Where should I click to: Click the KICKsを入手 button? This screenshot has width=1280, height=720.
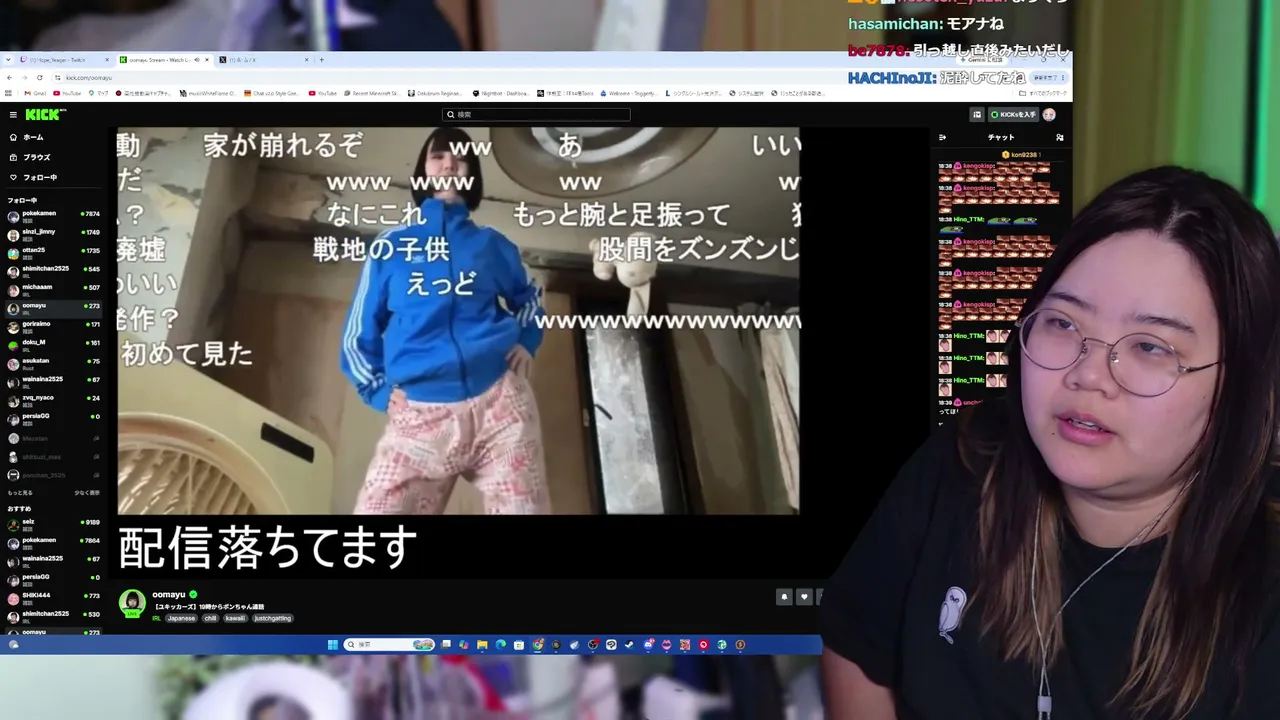1013,115
